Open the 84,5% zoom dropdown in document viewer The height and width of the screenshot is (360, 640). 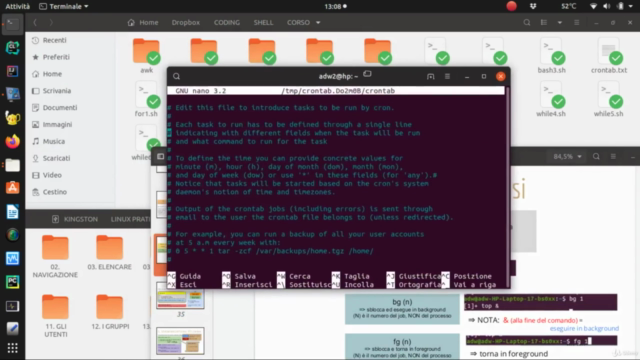pos(567,157)
